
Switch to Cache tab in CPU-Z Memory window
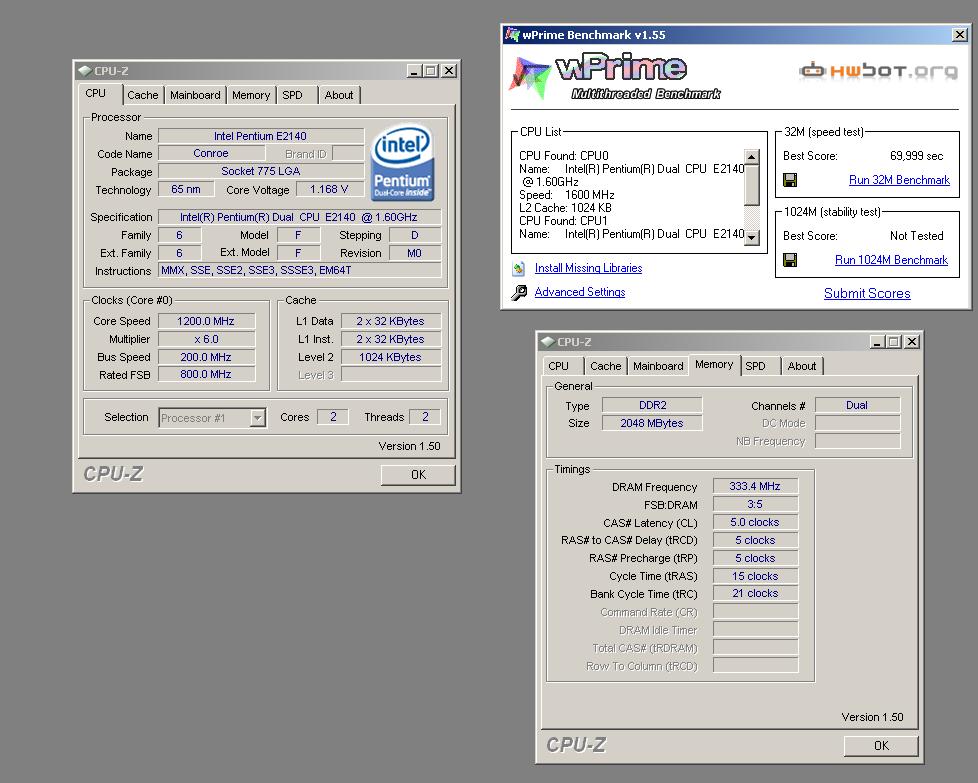tap(606, 366)
